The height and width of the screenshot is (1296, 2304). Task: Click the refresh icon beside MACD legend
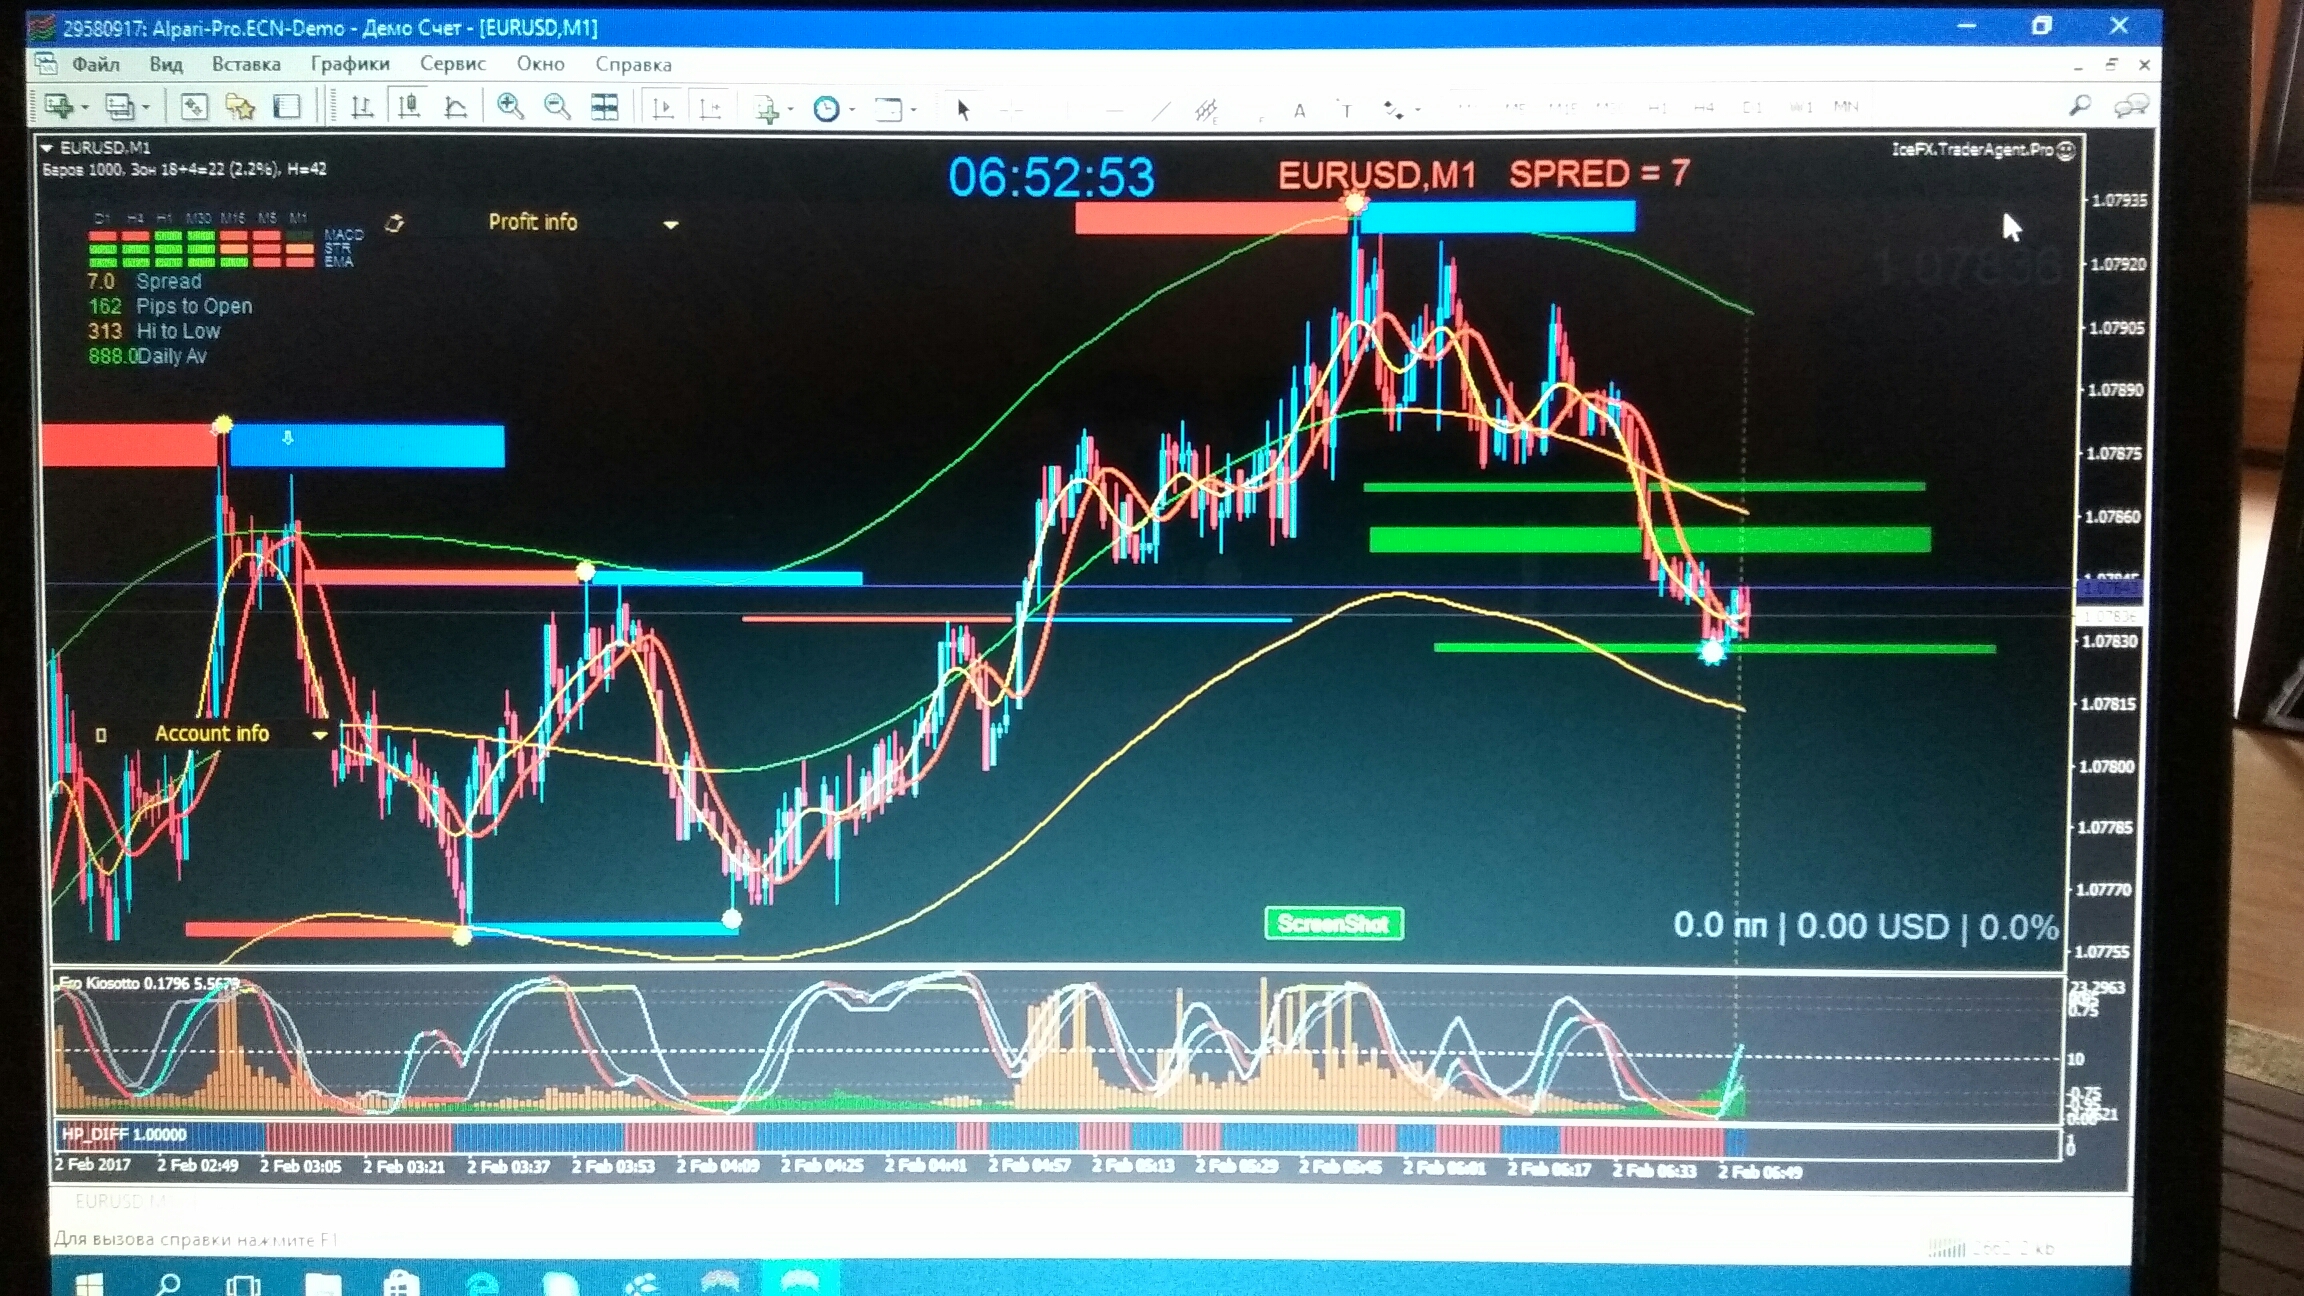(x=394, y=223)
